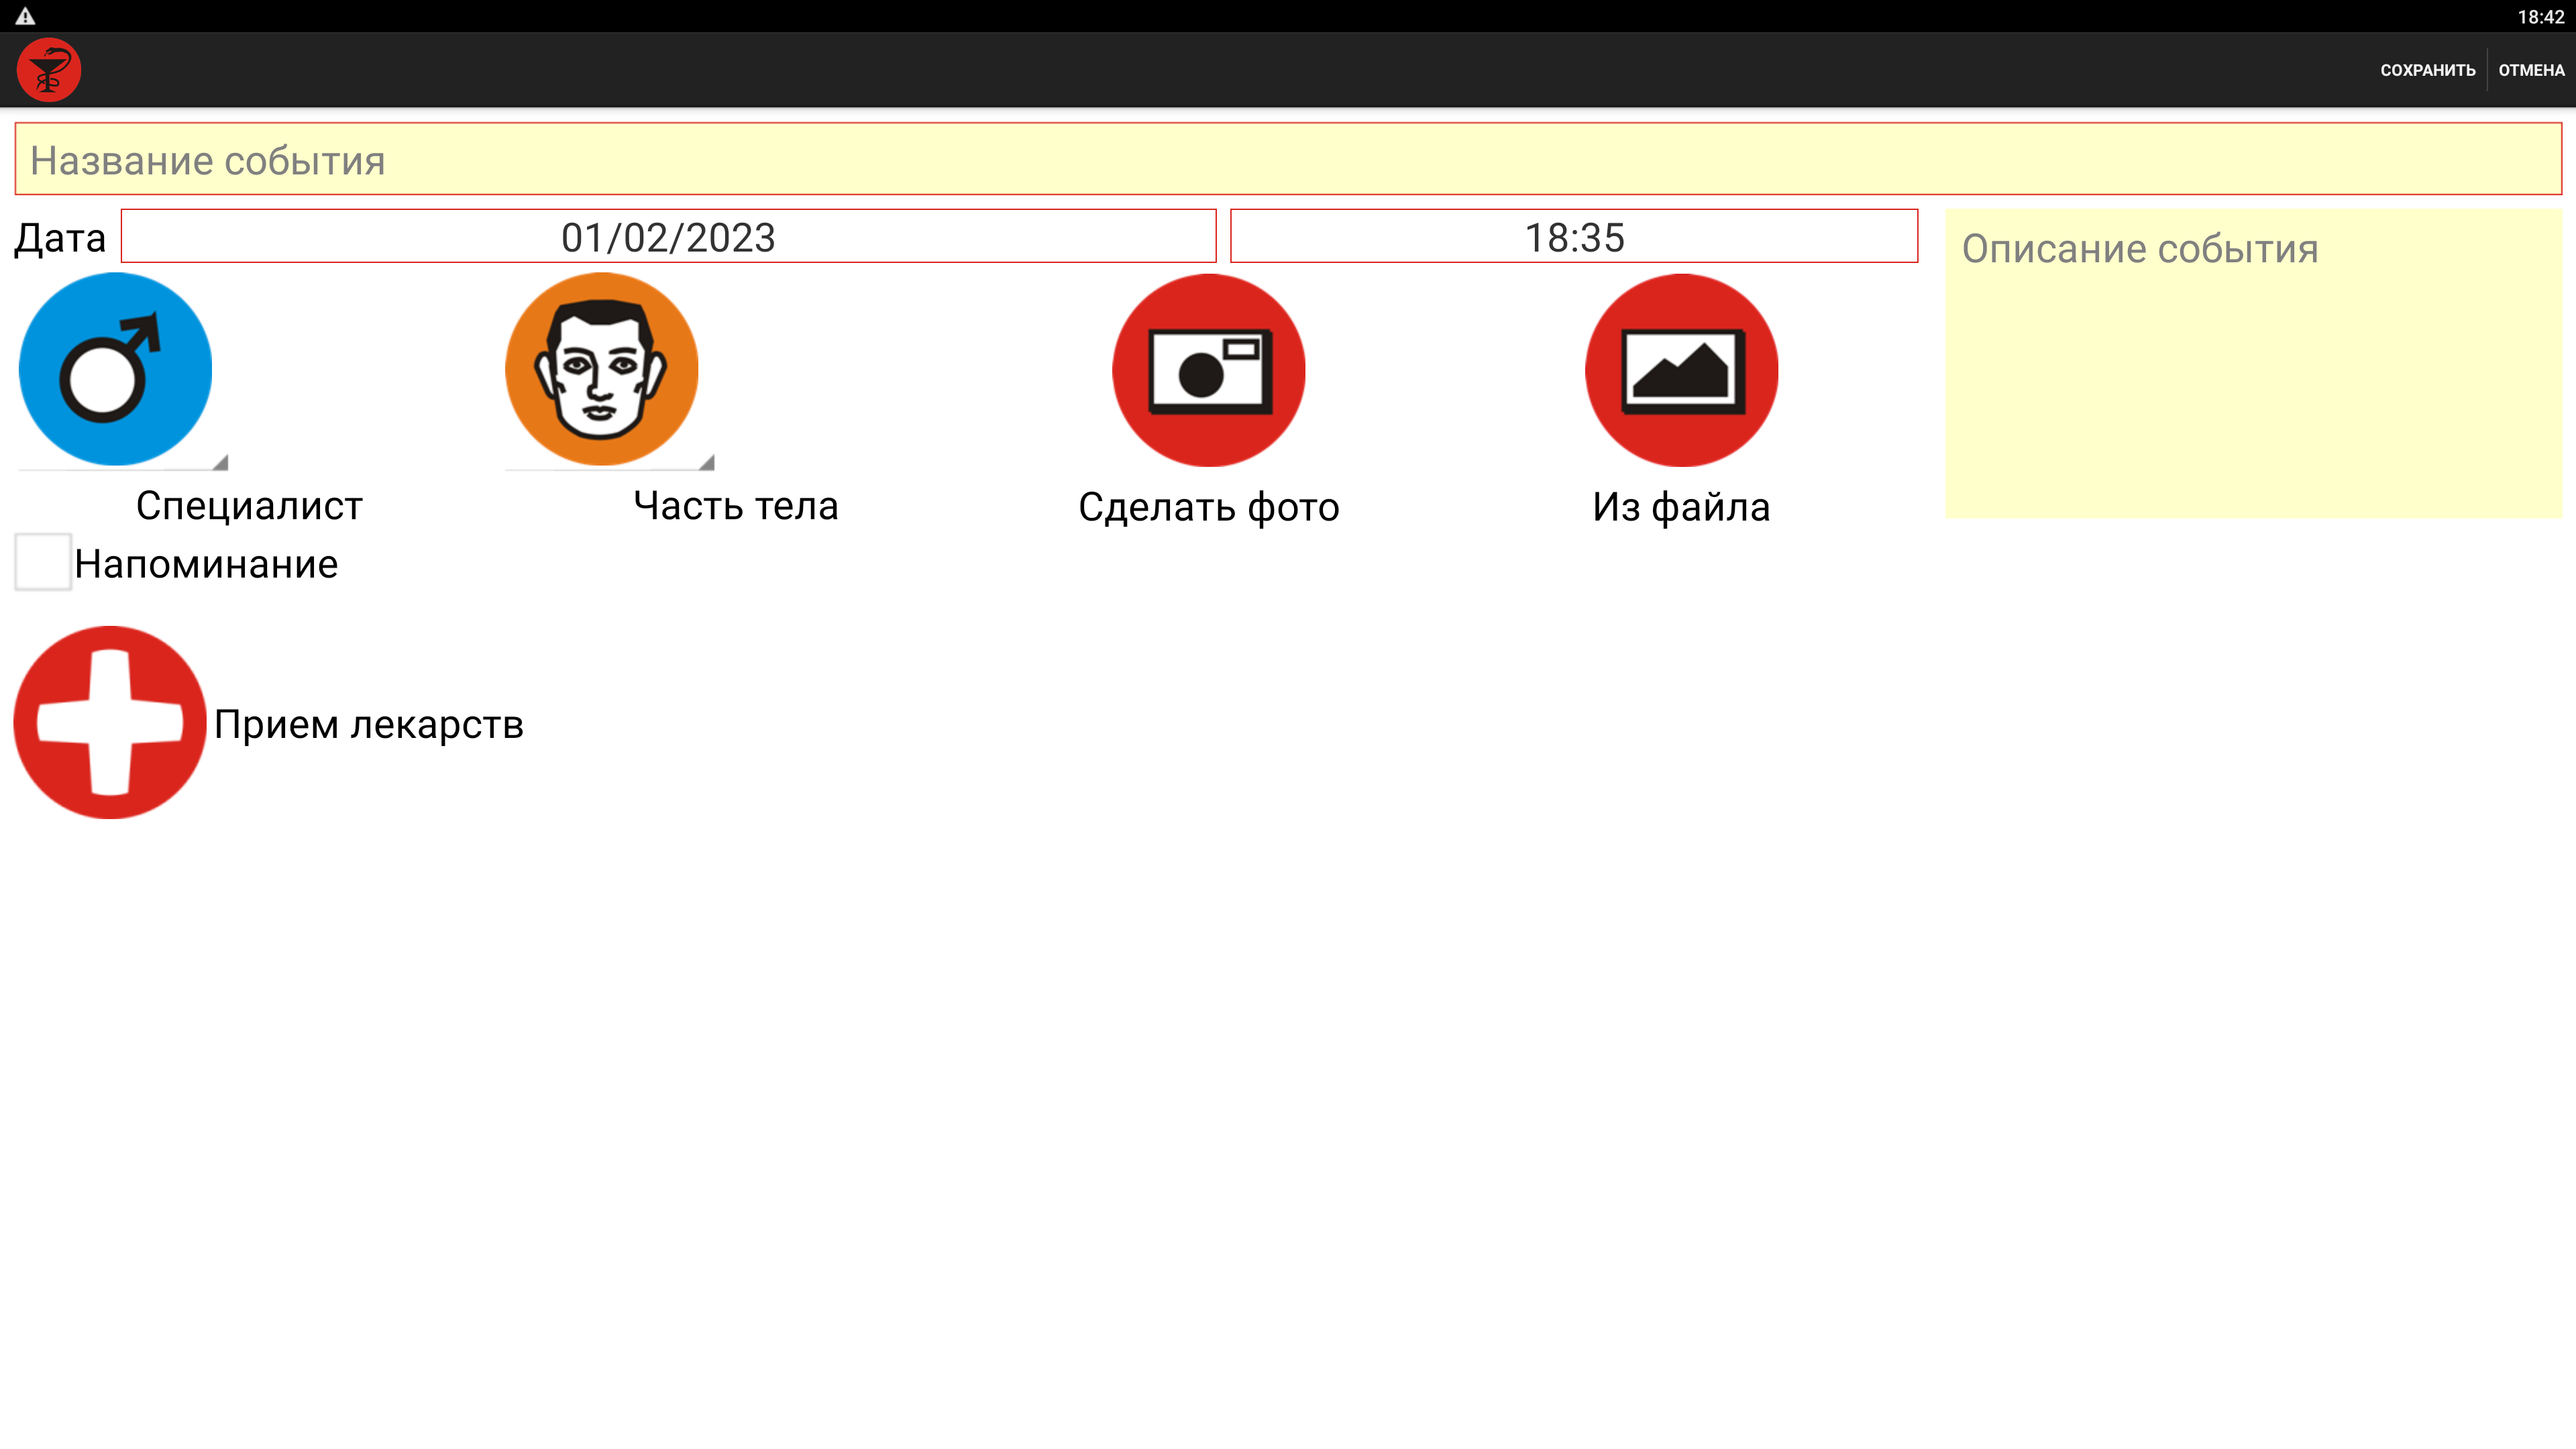Viewport: 2576px width, 1449px height.
Task: Click the Описание события text area
Action: [2253, 365]
